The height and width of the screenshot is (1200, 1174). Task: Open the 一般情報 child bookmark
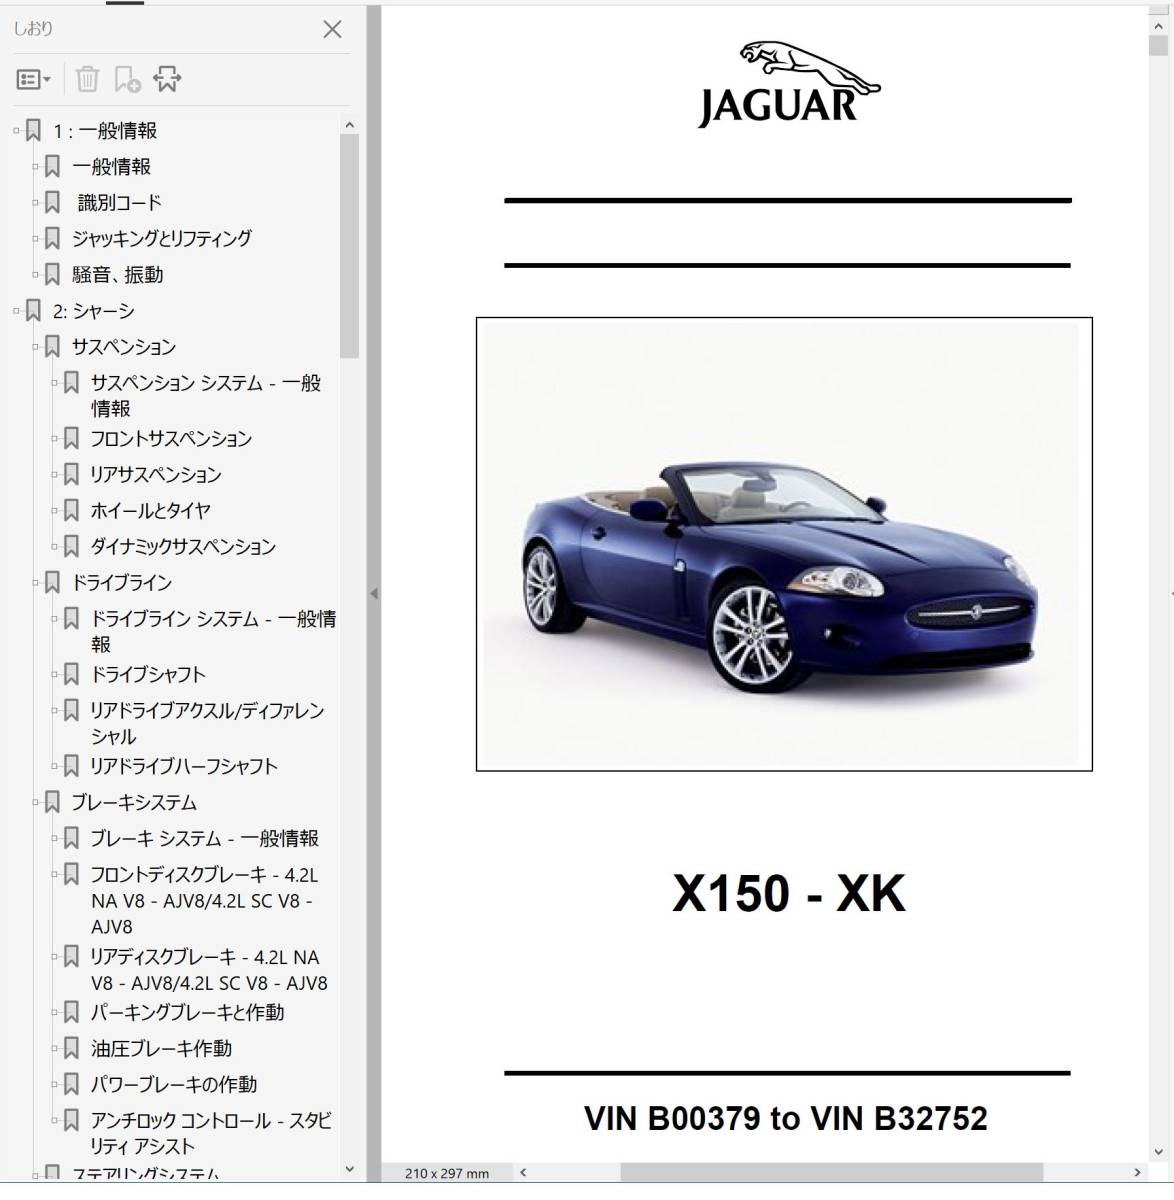[x=111, y=167]
